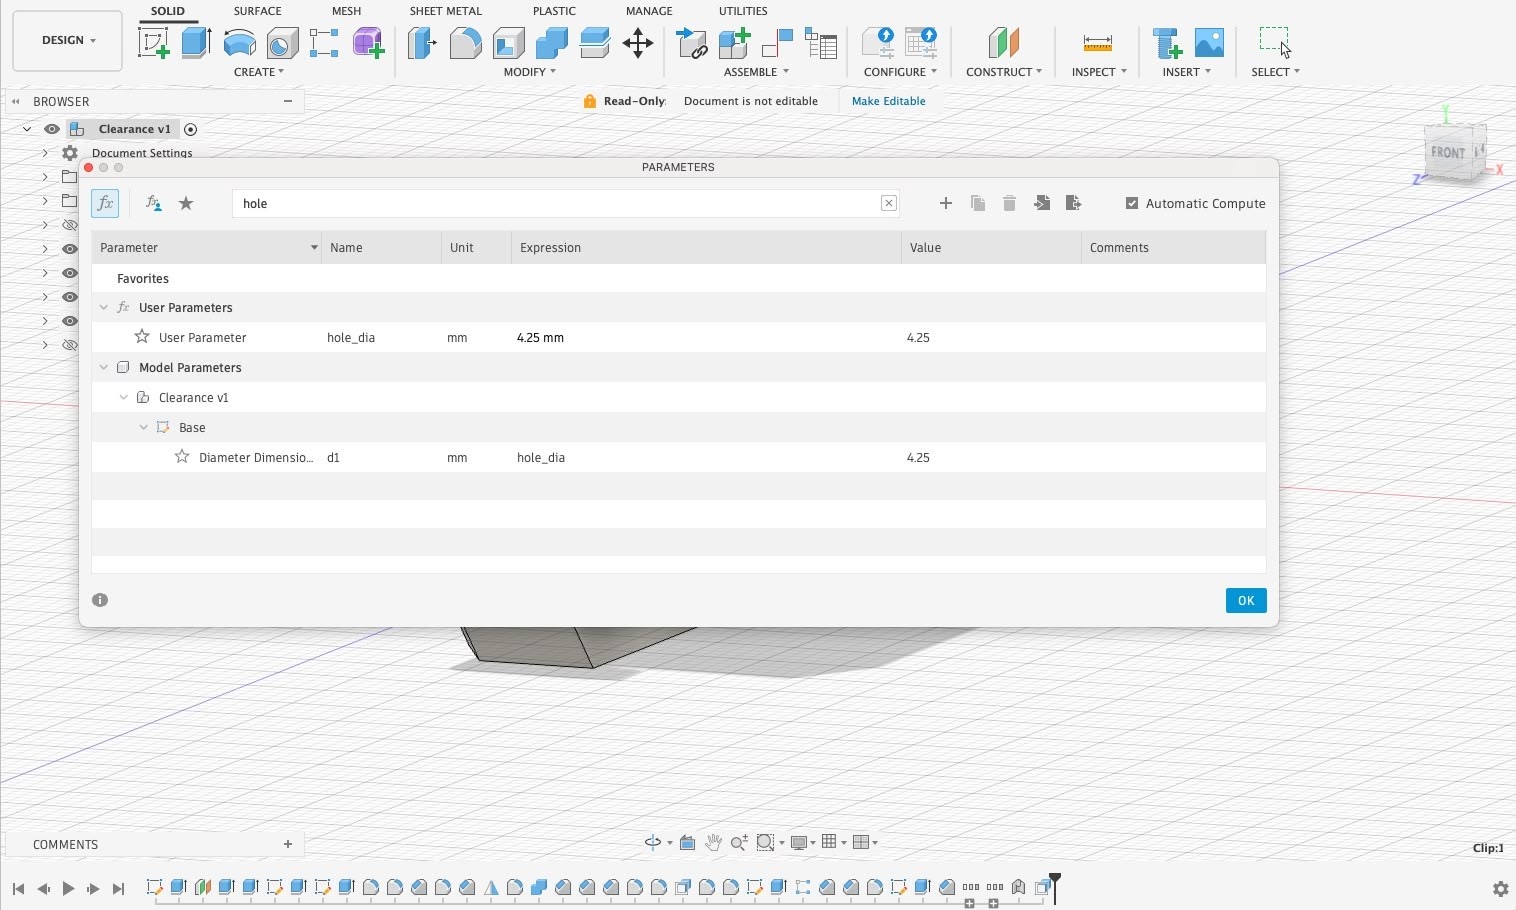This screenshot has width=1516, height=910.
Task: Click the Measure ruler icon
Action: [1097, 43]
